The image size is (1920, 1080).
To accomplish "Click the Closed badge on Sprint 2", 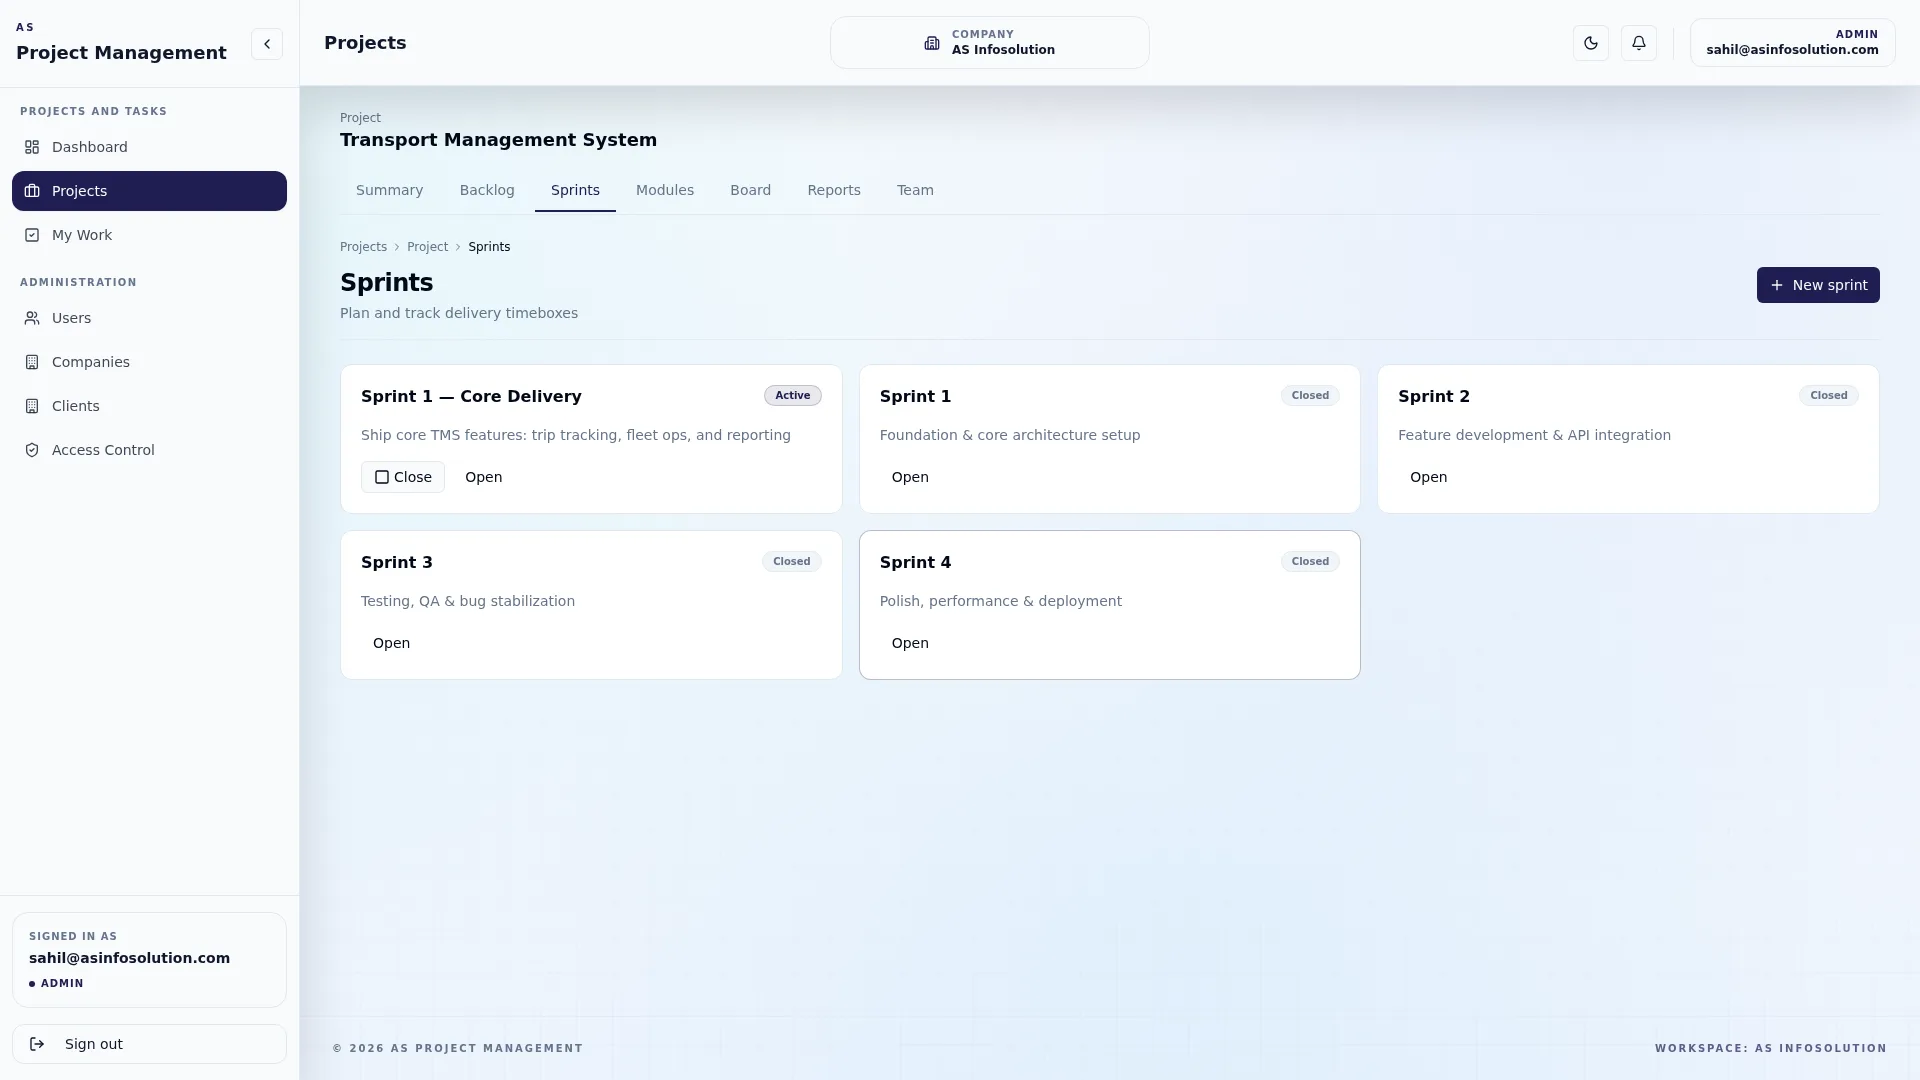I will point(1829,395).
